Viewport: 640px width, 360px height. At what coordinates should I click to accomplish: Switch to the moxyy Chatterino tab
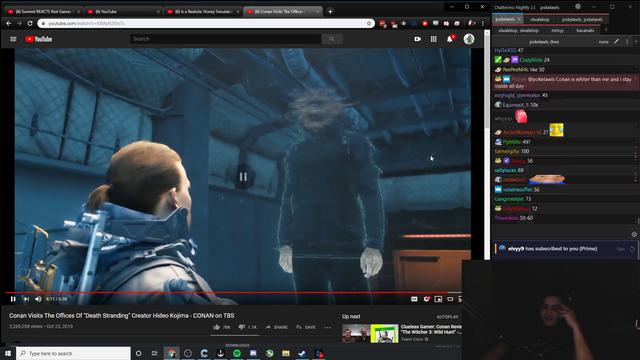557,30
